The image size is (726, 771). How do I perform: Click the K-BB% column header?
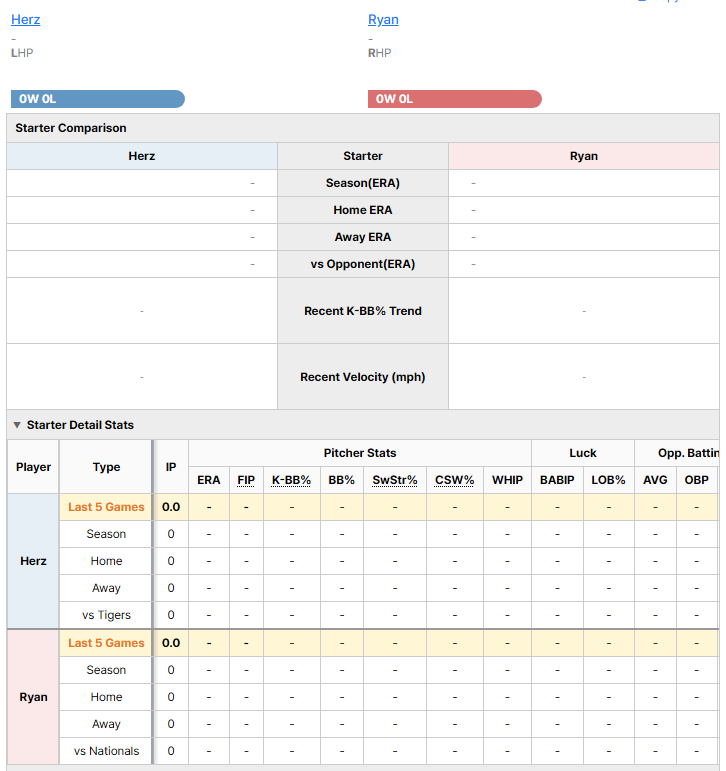[291, 480]
